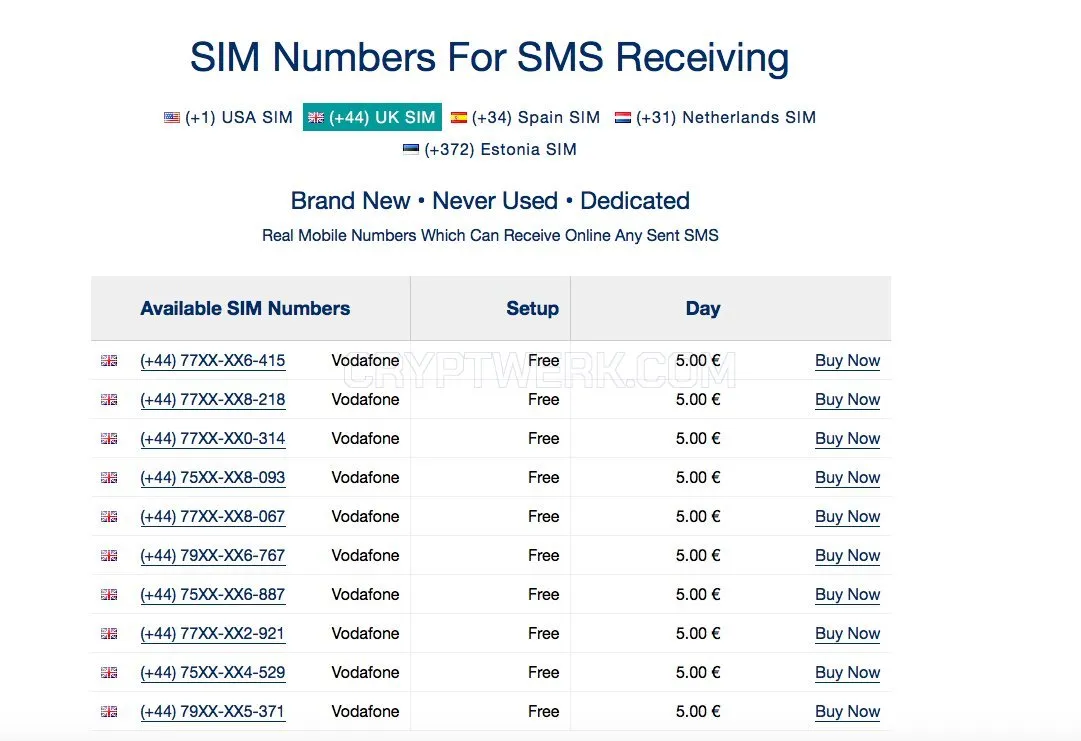Buy Now for number 77XX-XX8-067
1081x741 pixels.
pyautogui.click(x=847, y=516)
